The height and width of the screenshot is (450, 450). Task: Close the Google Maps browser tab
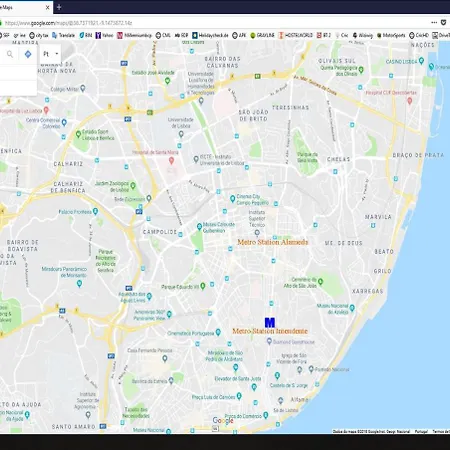47,7
